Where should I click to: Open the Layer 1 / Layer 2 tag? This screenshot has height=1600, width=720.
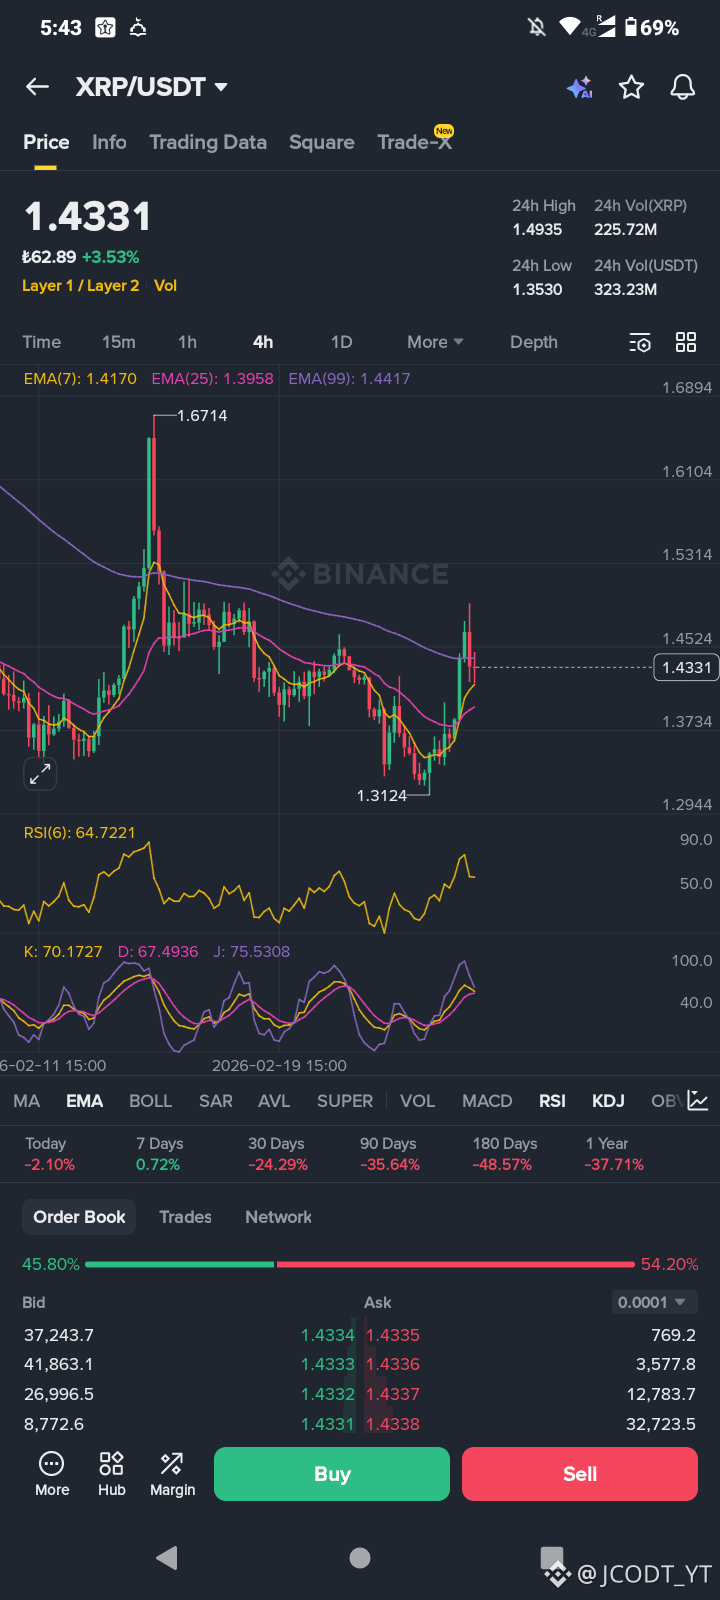click(80, 286)
